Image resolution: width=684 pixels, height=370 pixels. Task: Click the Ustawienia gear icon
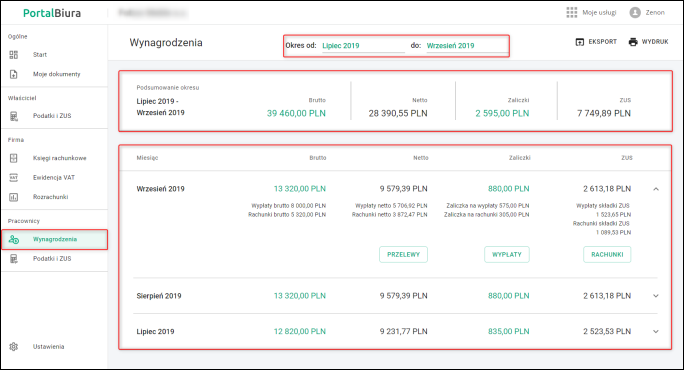point(14,346)
